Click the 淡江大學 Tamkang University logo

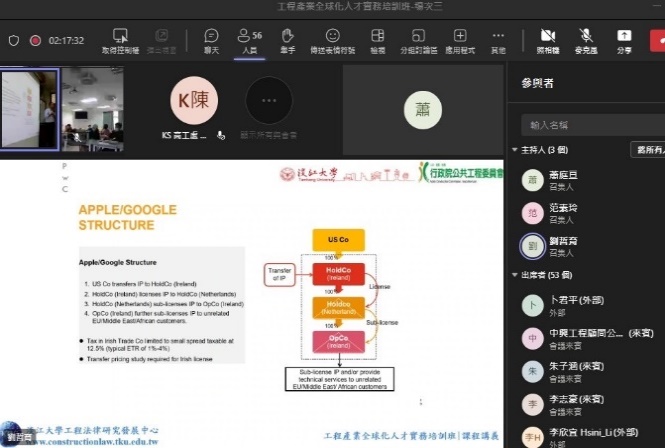tap(309, 174)
